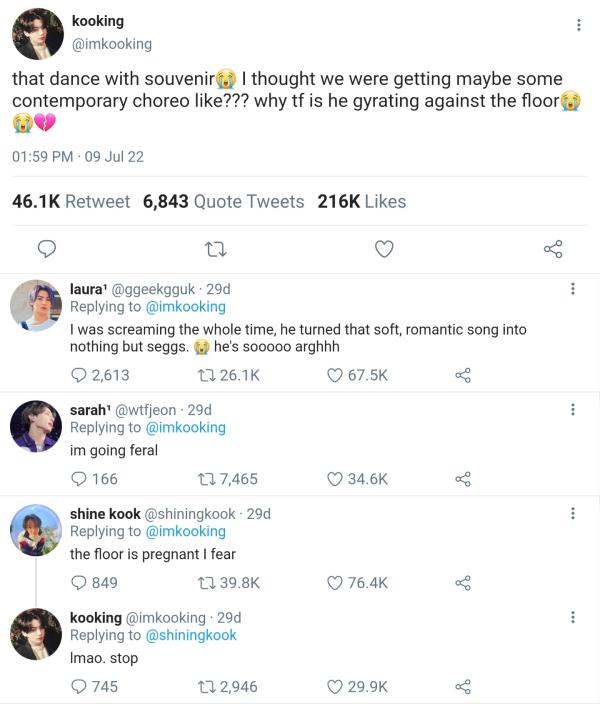Open more options on shine kook's reply
600x704 pixels.
[x=572, y=514]
